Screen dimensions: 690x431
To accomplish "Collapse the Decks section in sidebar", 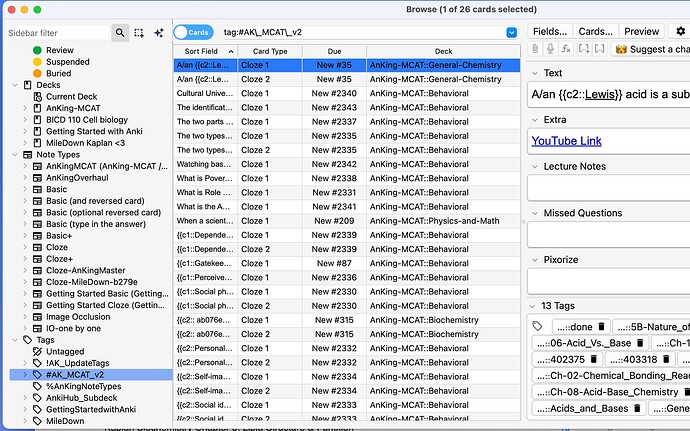I will tap(15, 85).
